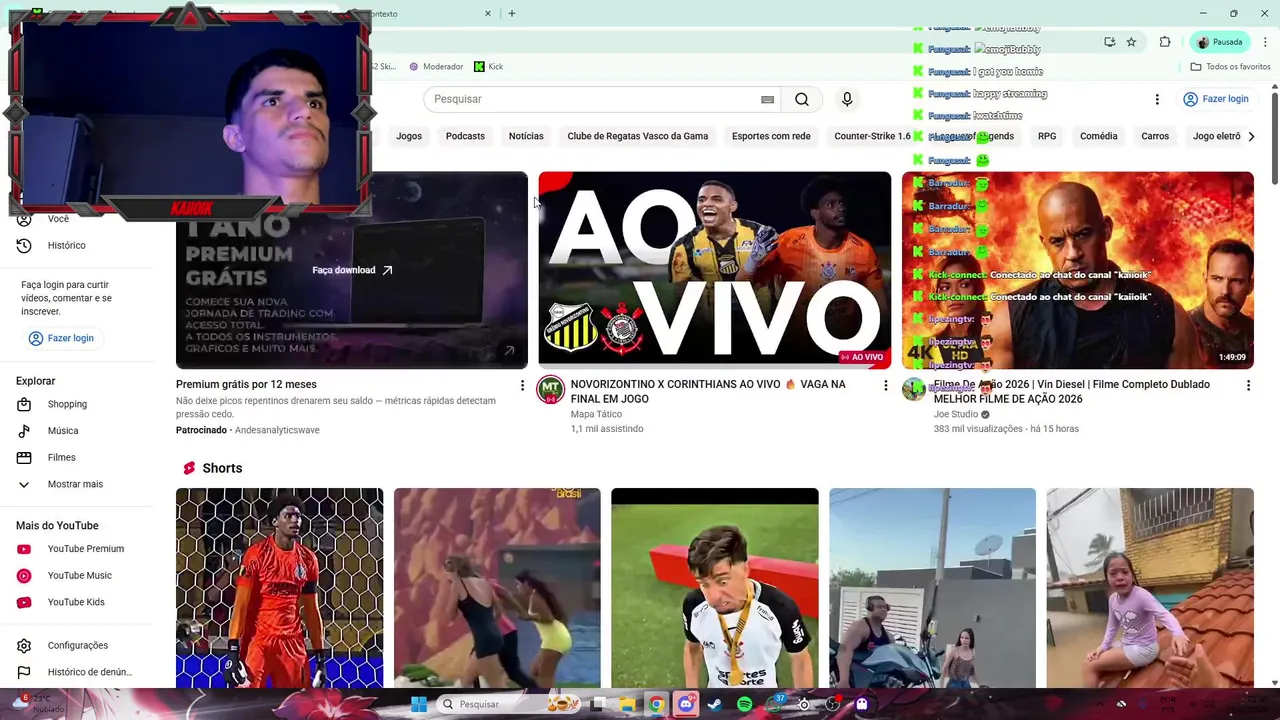Open File Explorer from the taskbar
Image resolution: width=1280 pixels, height=720 pixels.
(627, 704)
